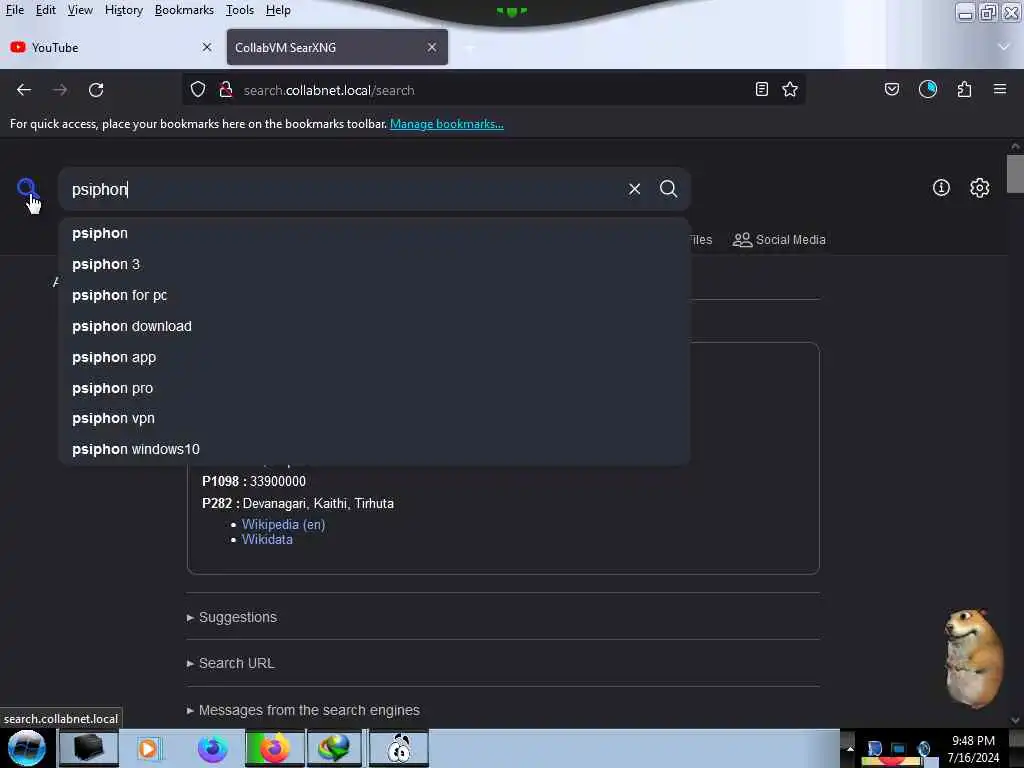Clear the search box with X icon
Screen dimensions: 1024x768
[x=634, y=189]
